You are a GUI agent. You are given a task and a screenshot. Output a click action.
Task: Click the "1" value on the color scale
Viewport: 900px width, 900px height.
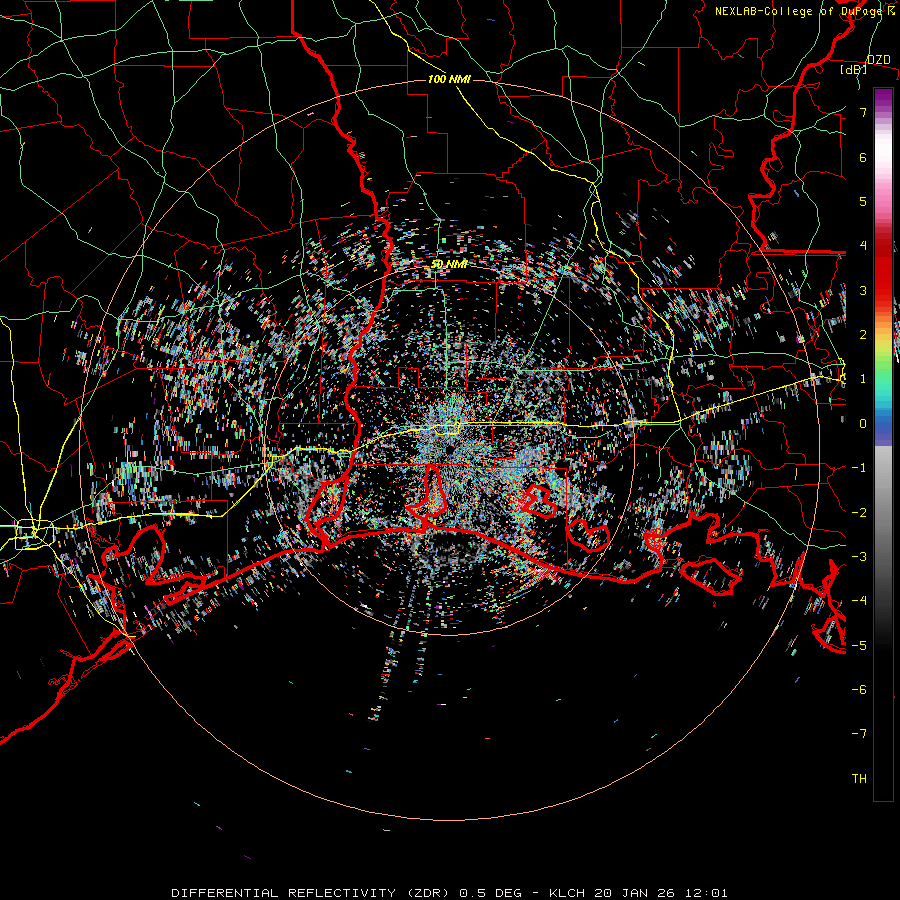click(863, 379)
